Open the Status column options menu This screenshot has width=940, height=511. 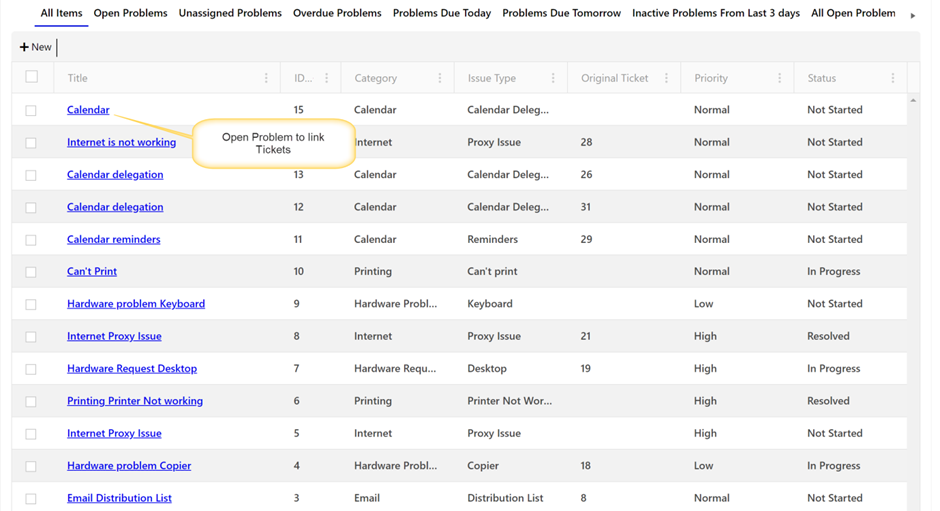pyautogui.click(x=893, y=78)
